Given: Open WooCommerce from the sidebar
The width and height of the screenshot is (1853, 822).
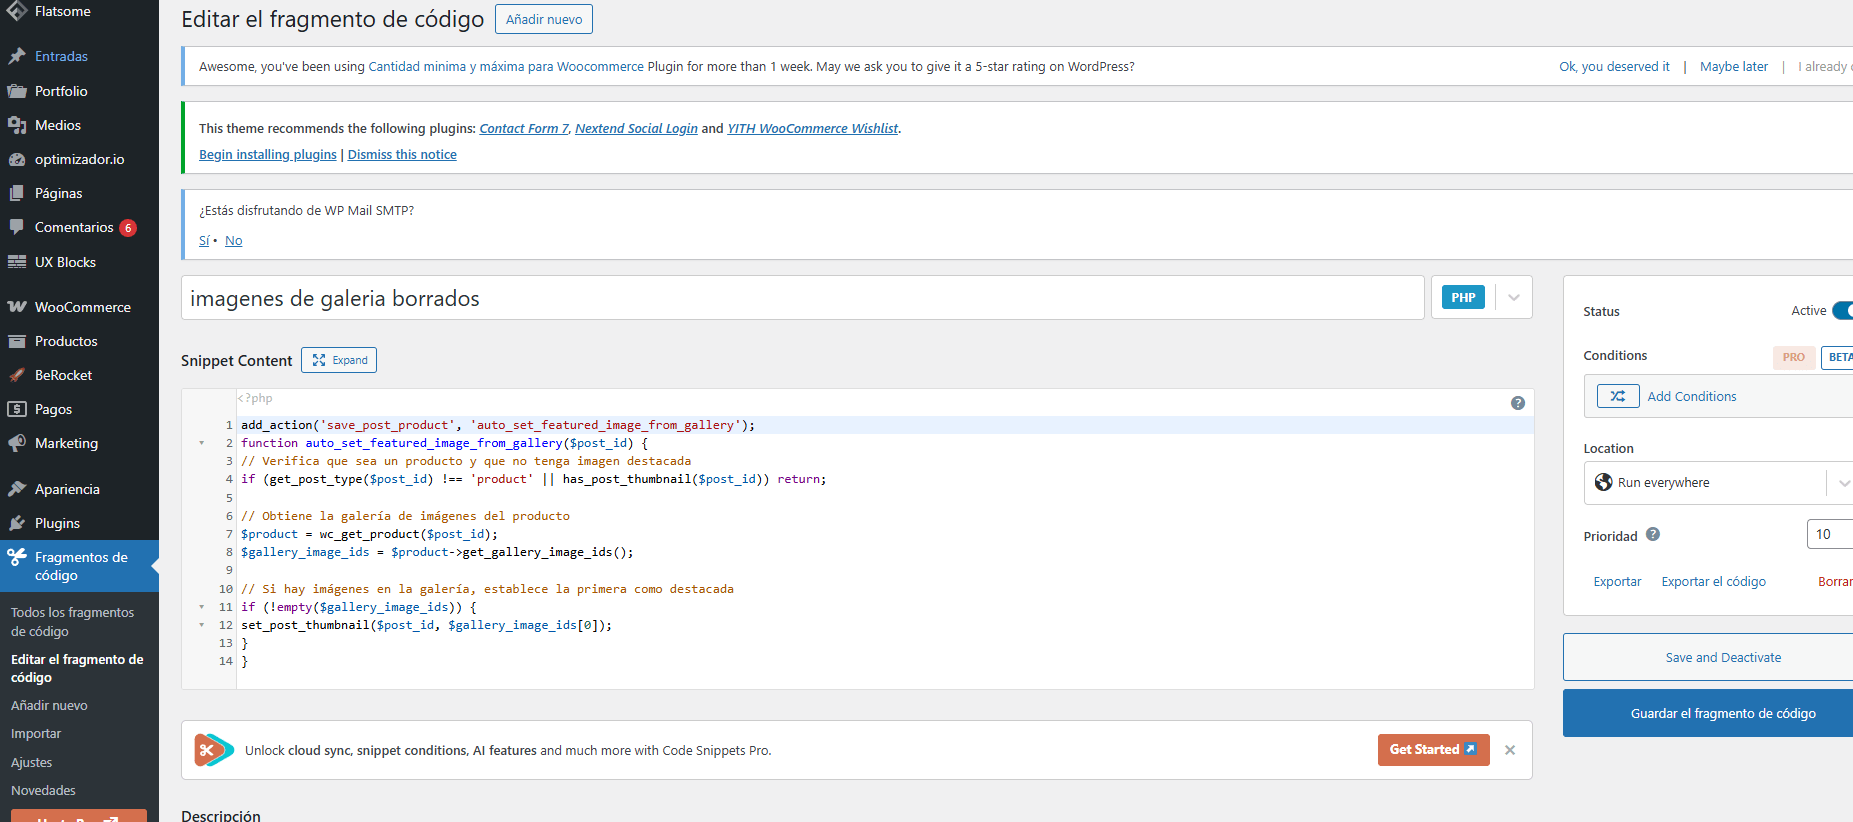Looking at the screenshot, I should (82, 307).
